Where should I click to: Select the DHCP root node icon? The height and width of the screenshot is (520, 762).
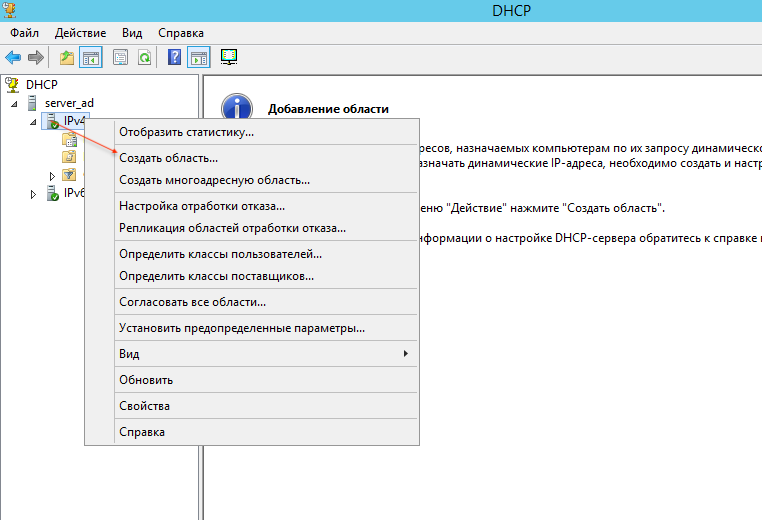(12, 84)
